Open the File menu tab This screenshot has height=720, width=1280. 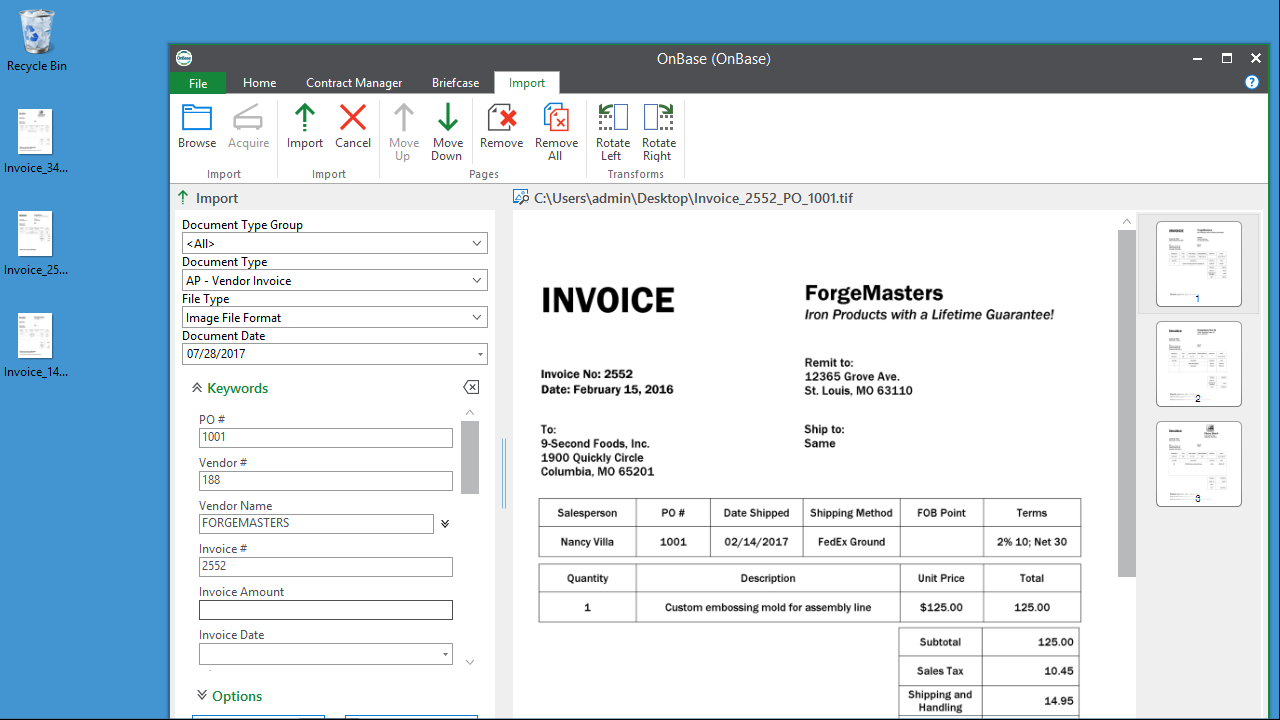tap(198, 83)
